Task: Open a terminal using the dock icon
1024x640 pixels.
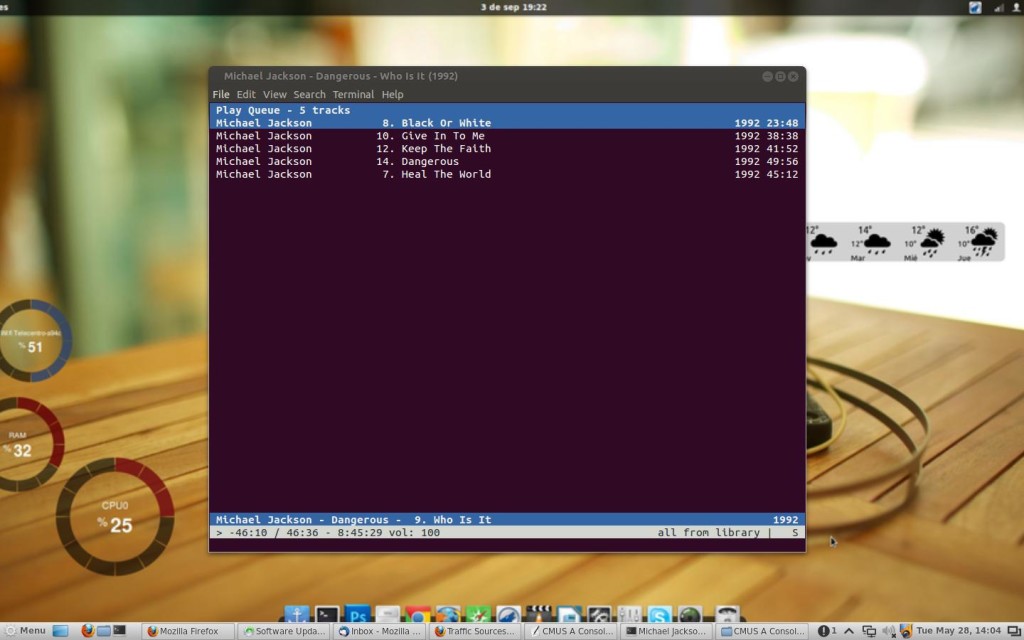Action: pyautogui.click(x=325, y=612)
